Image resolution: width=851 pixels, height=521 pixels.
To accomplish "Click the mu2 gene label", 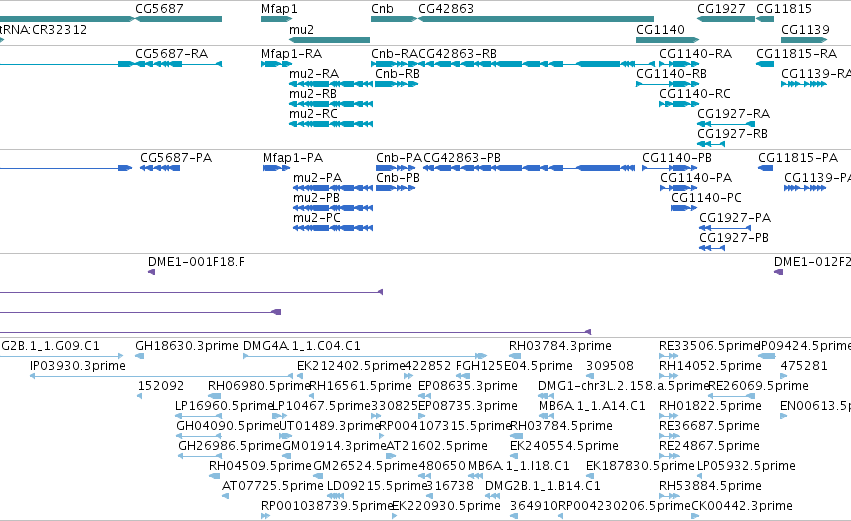I will click(301, 29).
